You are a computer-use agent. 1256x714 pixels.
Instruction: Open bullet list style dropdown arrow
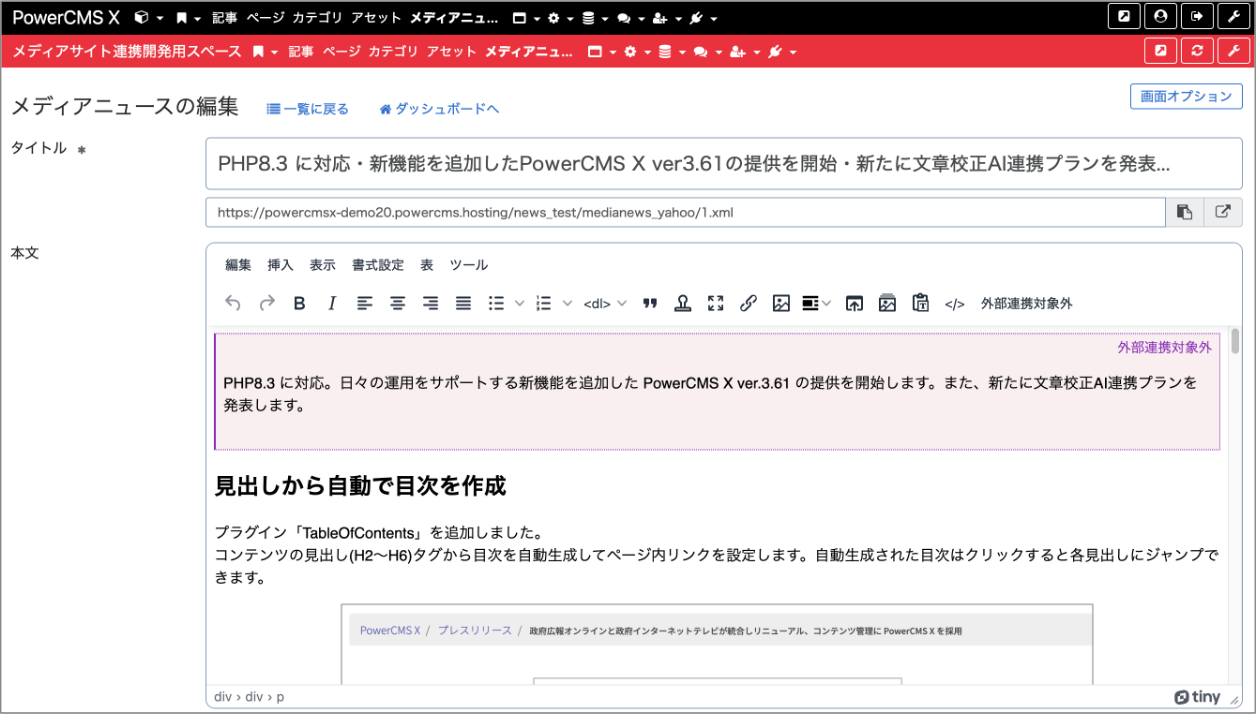[519, 303]
